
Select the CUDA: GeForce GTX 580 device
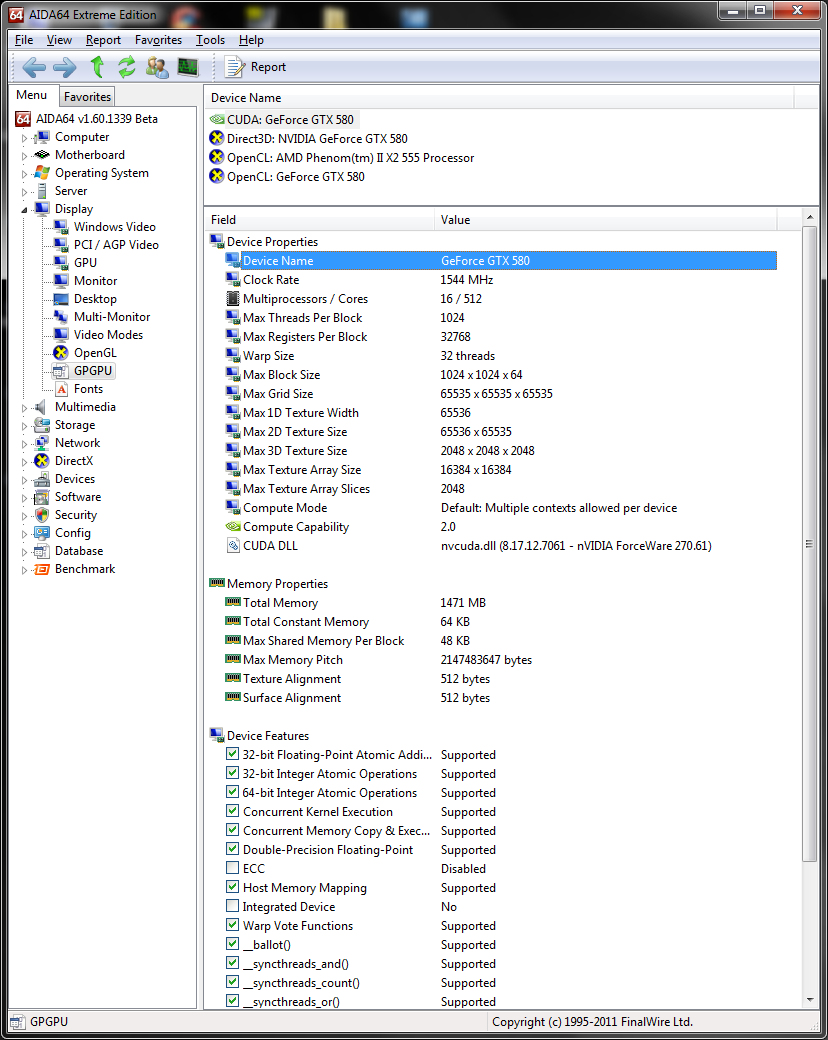(283, 119)
